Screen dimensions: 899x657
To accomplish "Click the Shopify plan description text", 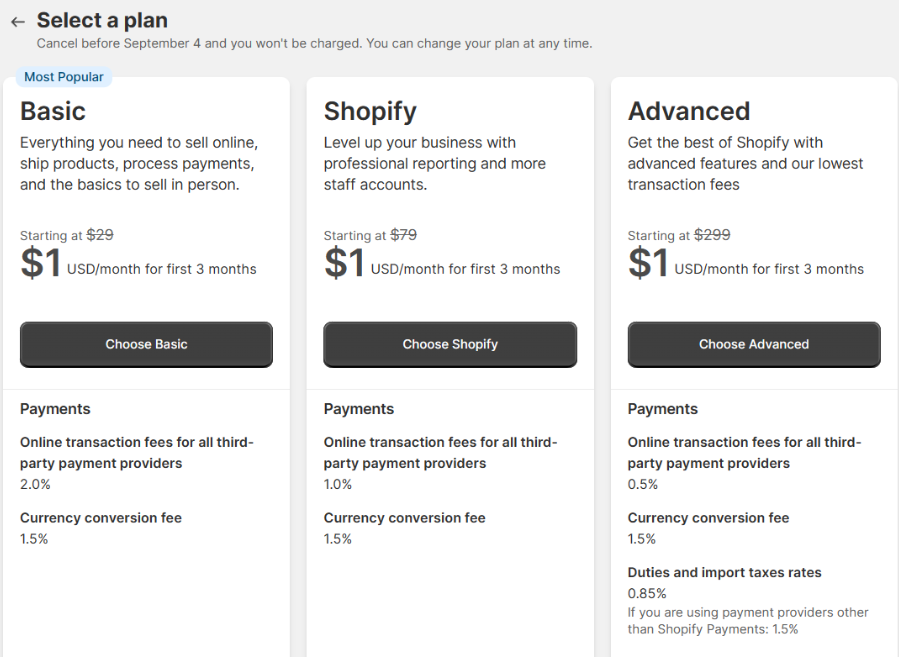I will point(435,163).
